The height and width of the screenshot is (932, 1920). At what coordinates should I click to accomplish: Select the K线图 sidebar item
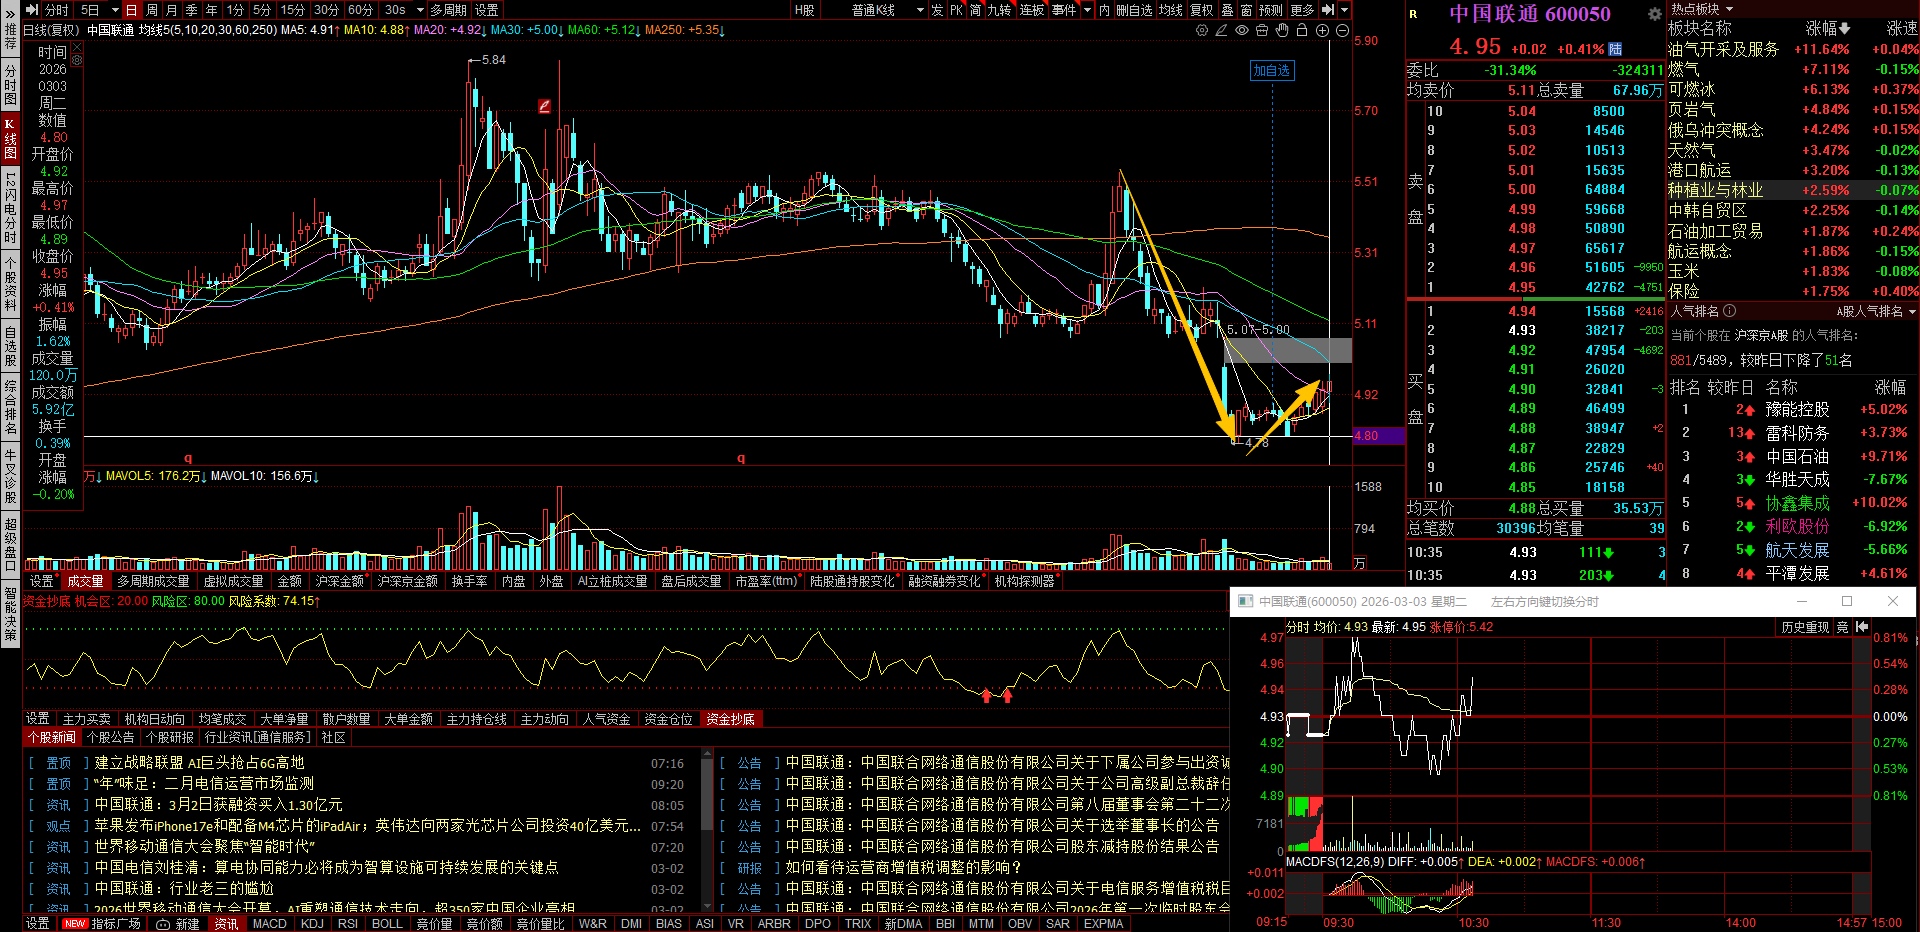[x=10, y=139]
